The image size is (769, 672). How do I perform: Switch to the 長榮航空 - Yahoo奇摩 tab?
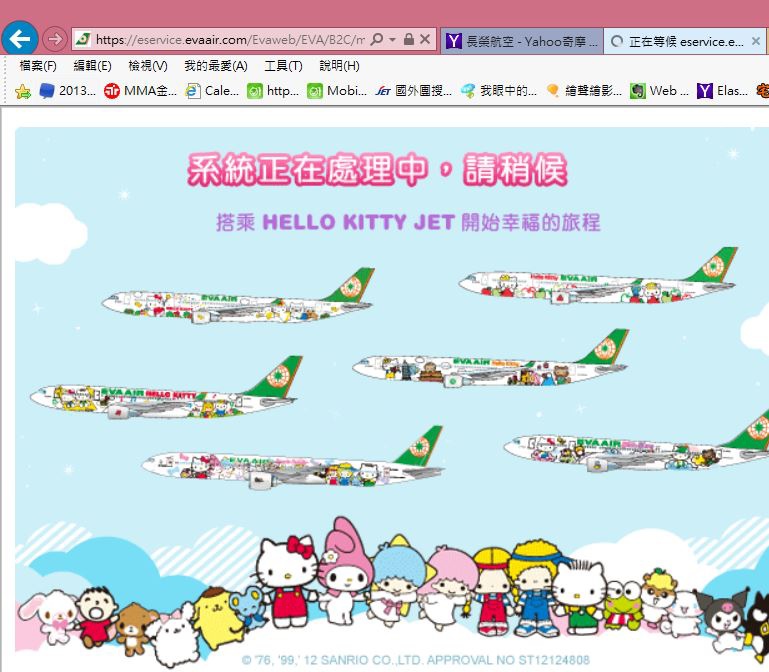coord(522,41)
